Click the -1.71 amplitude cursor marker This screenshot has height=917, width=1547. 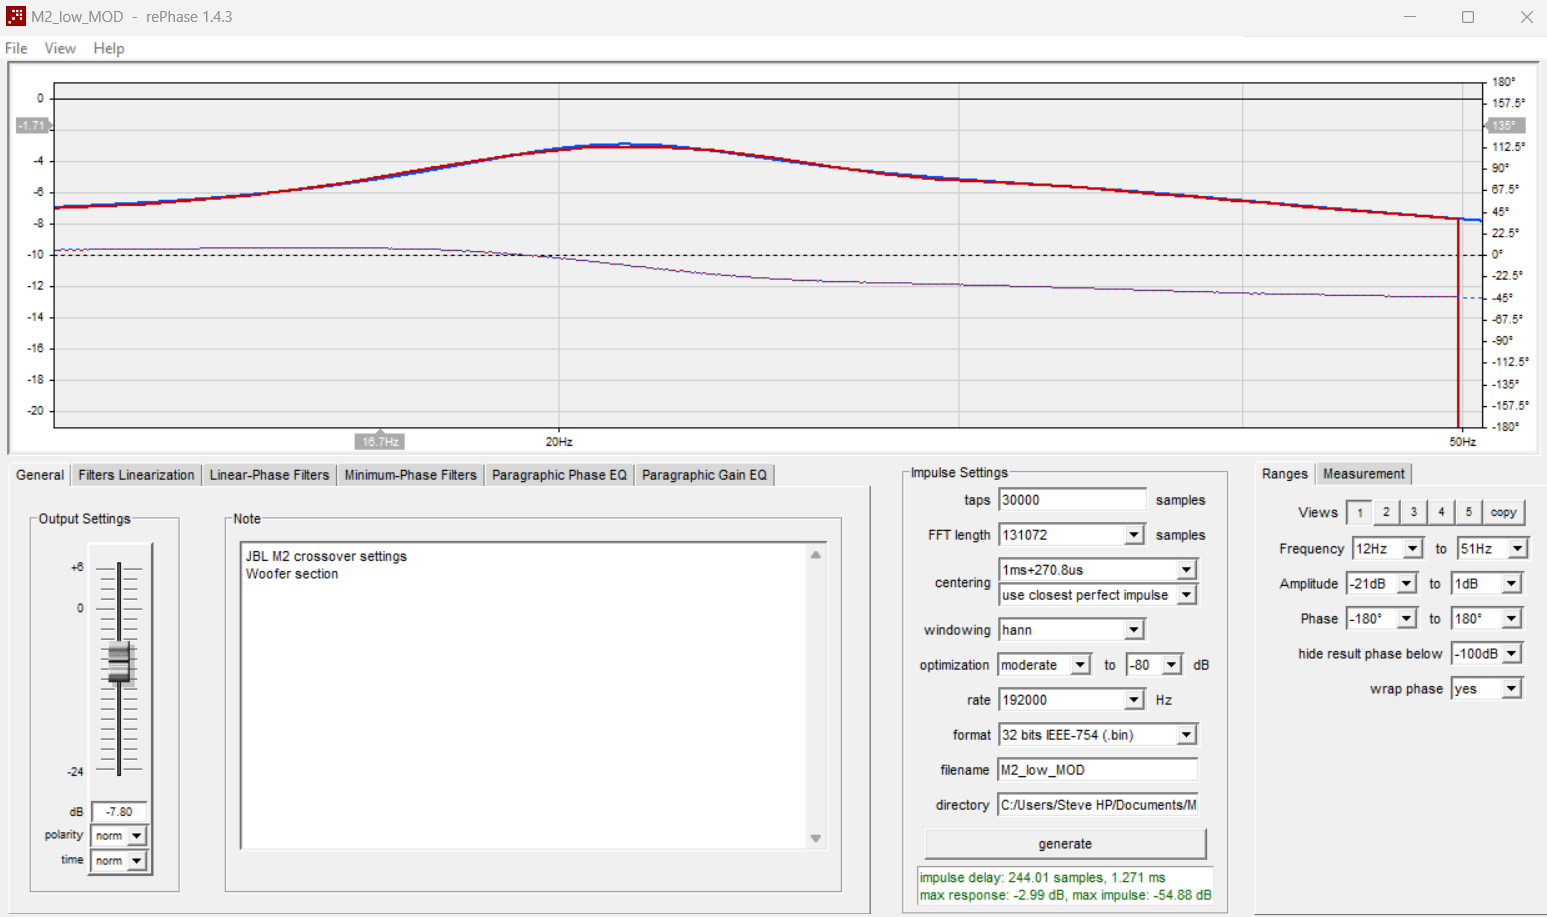[32, 126]
